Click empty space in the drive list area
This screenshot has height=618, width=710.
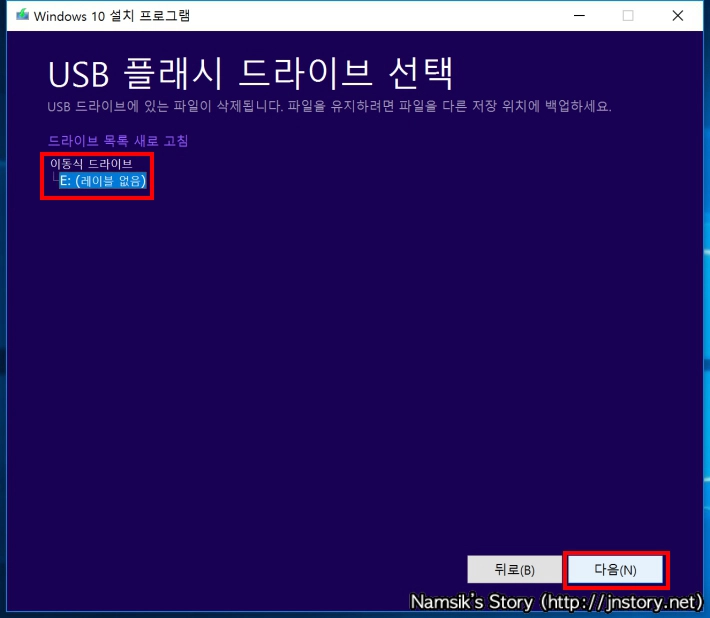pos(350,350)
